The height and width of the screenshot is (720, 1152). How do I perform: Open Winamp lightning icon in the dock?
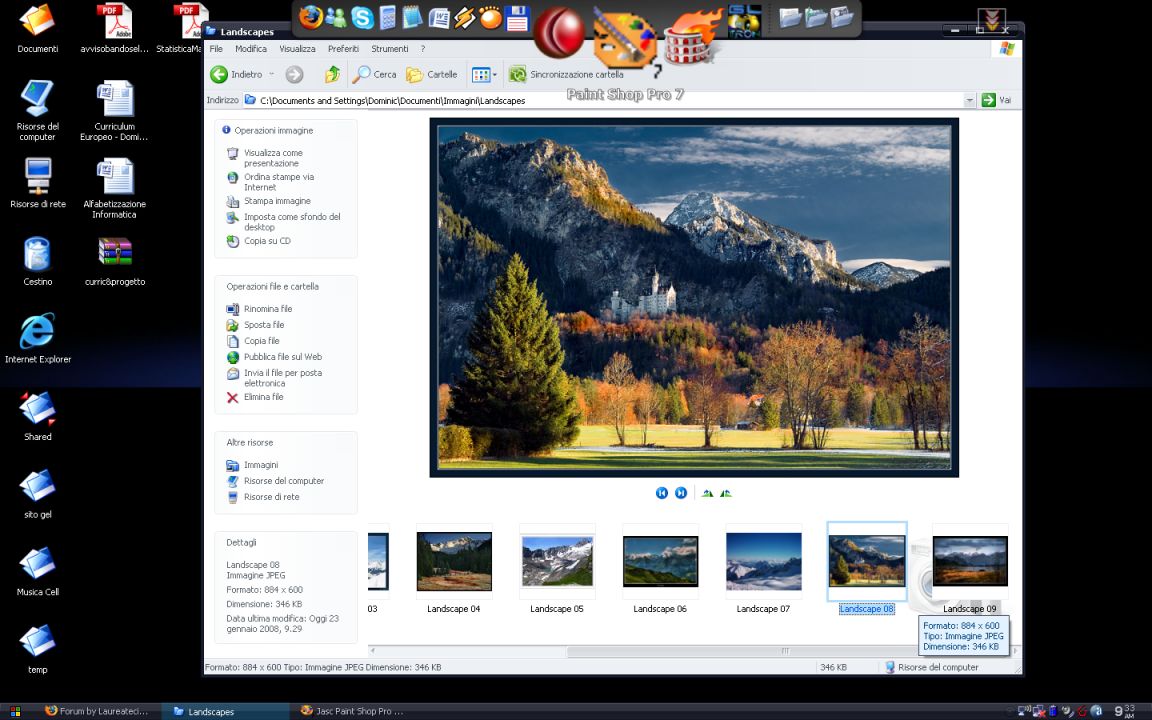464,17
